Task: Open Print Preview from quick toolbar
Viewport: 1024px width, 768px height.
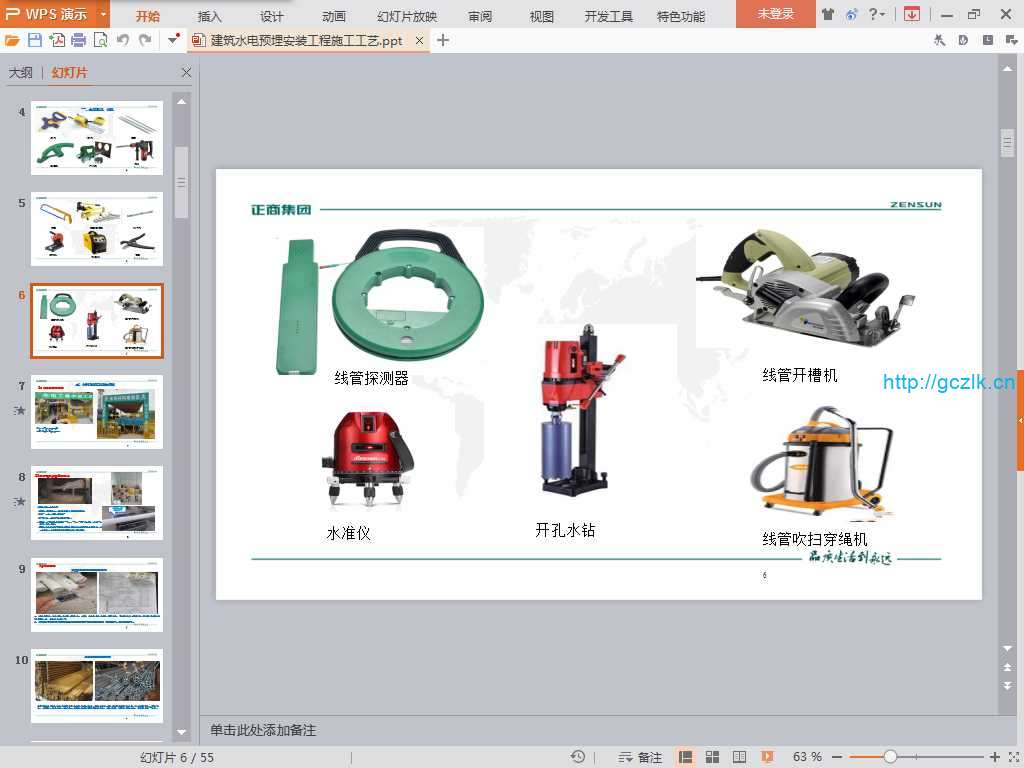Action: 100,40
